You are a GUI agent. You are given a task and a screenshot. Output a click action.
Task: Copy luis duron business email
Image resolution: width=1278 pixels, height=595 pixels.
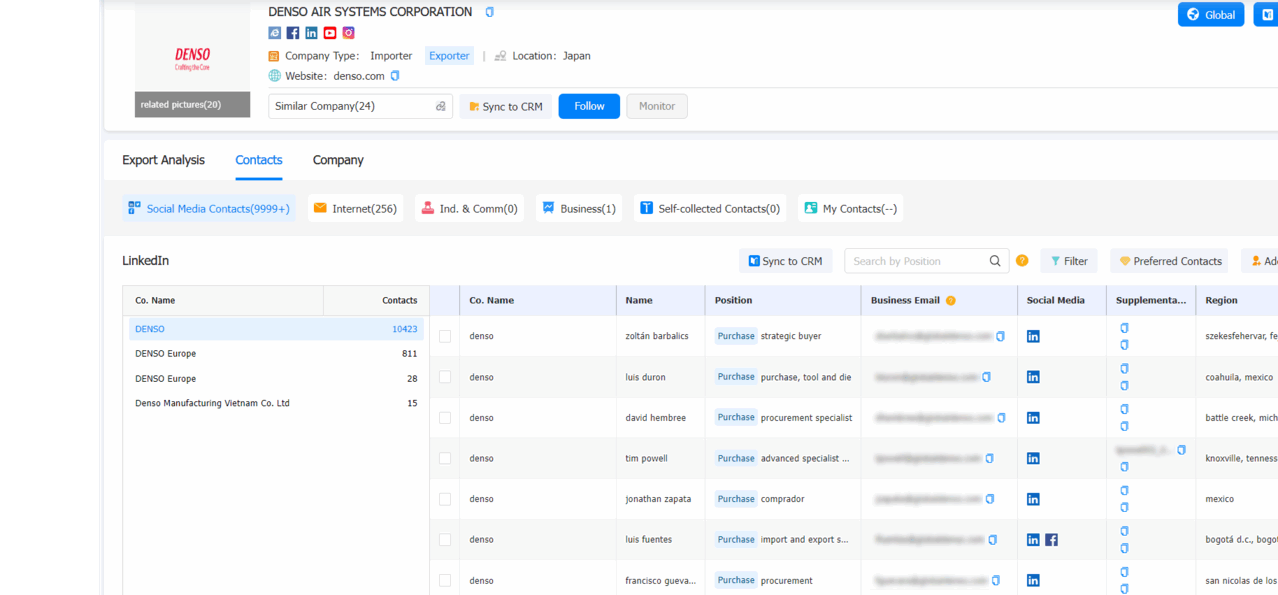point(986,377)
